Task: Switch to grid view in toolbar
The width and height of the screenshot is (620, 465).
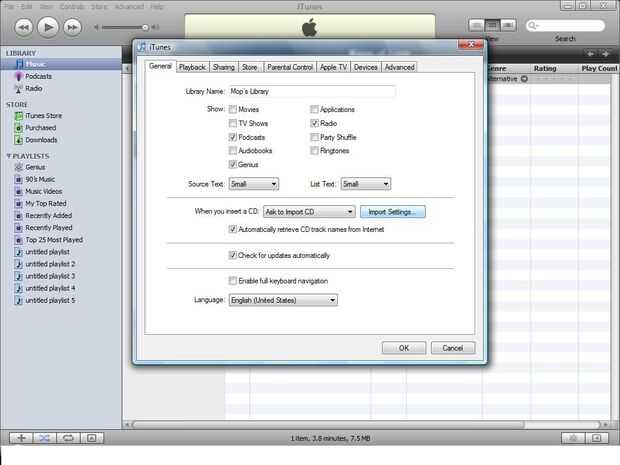Action: coord(492,25)
